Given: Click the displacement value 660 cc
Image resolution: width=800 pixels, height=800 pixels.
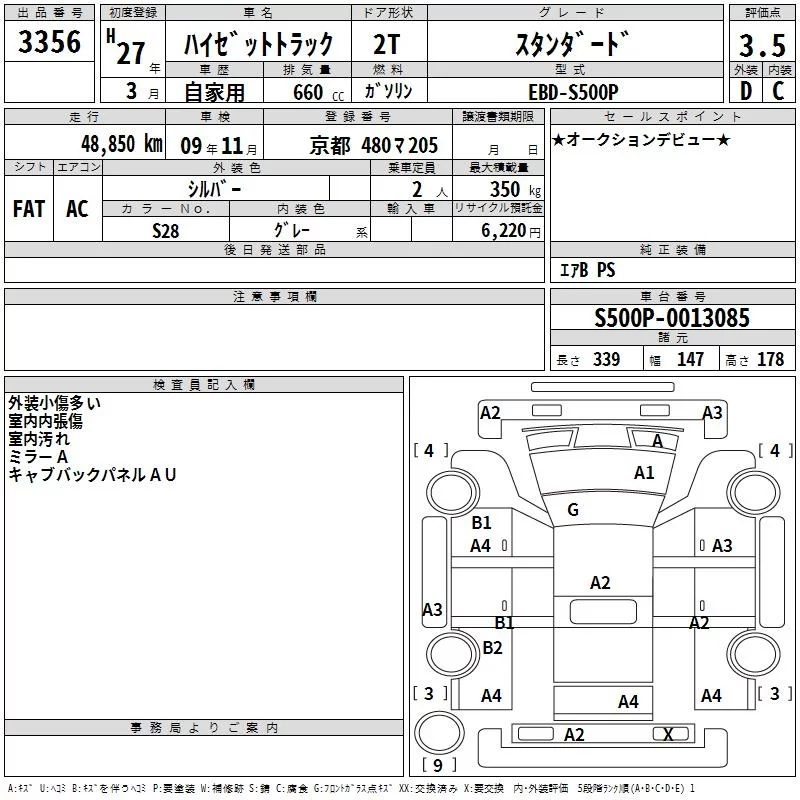Looking at the screenshot, I should (318, 93).
